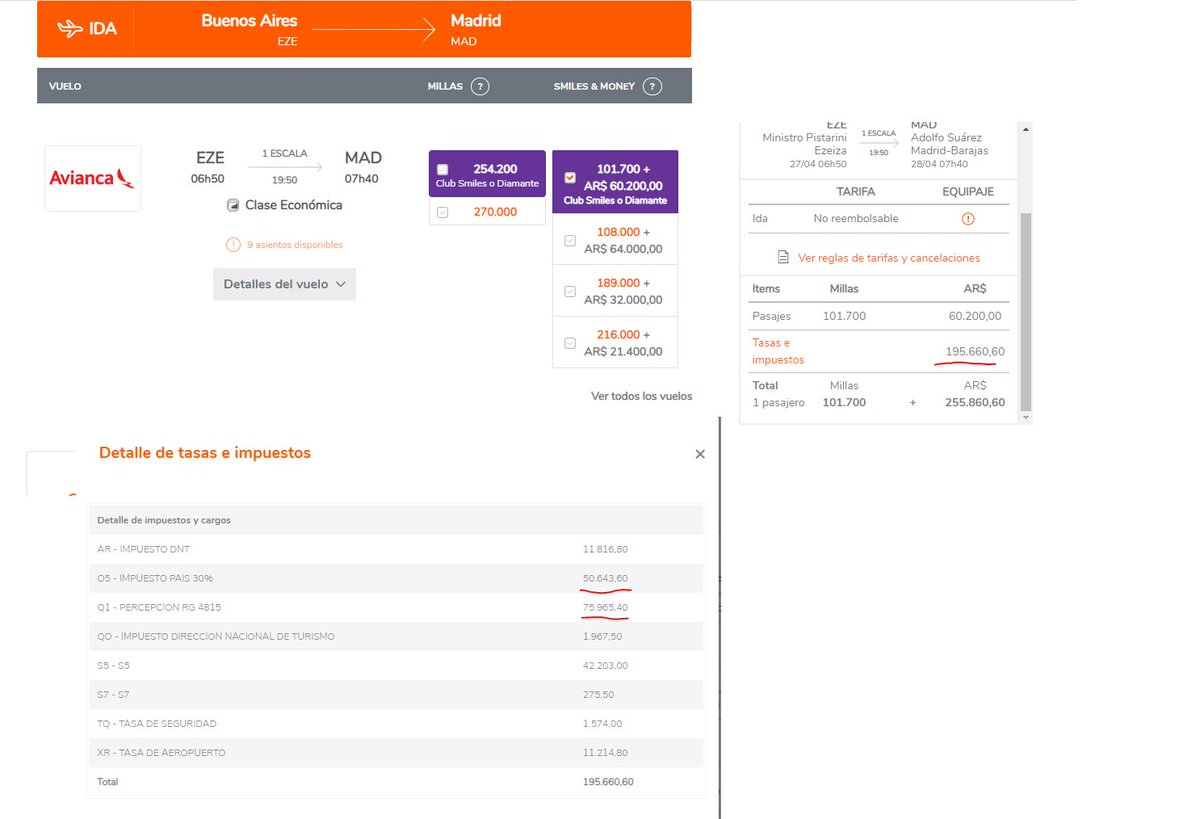Click the Buenos Aires EZE header text
Image resolution: width=1200 pixels, height=819 pixels.
coord(250,29)
